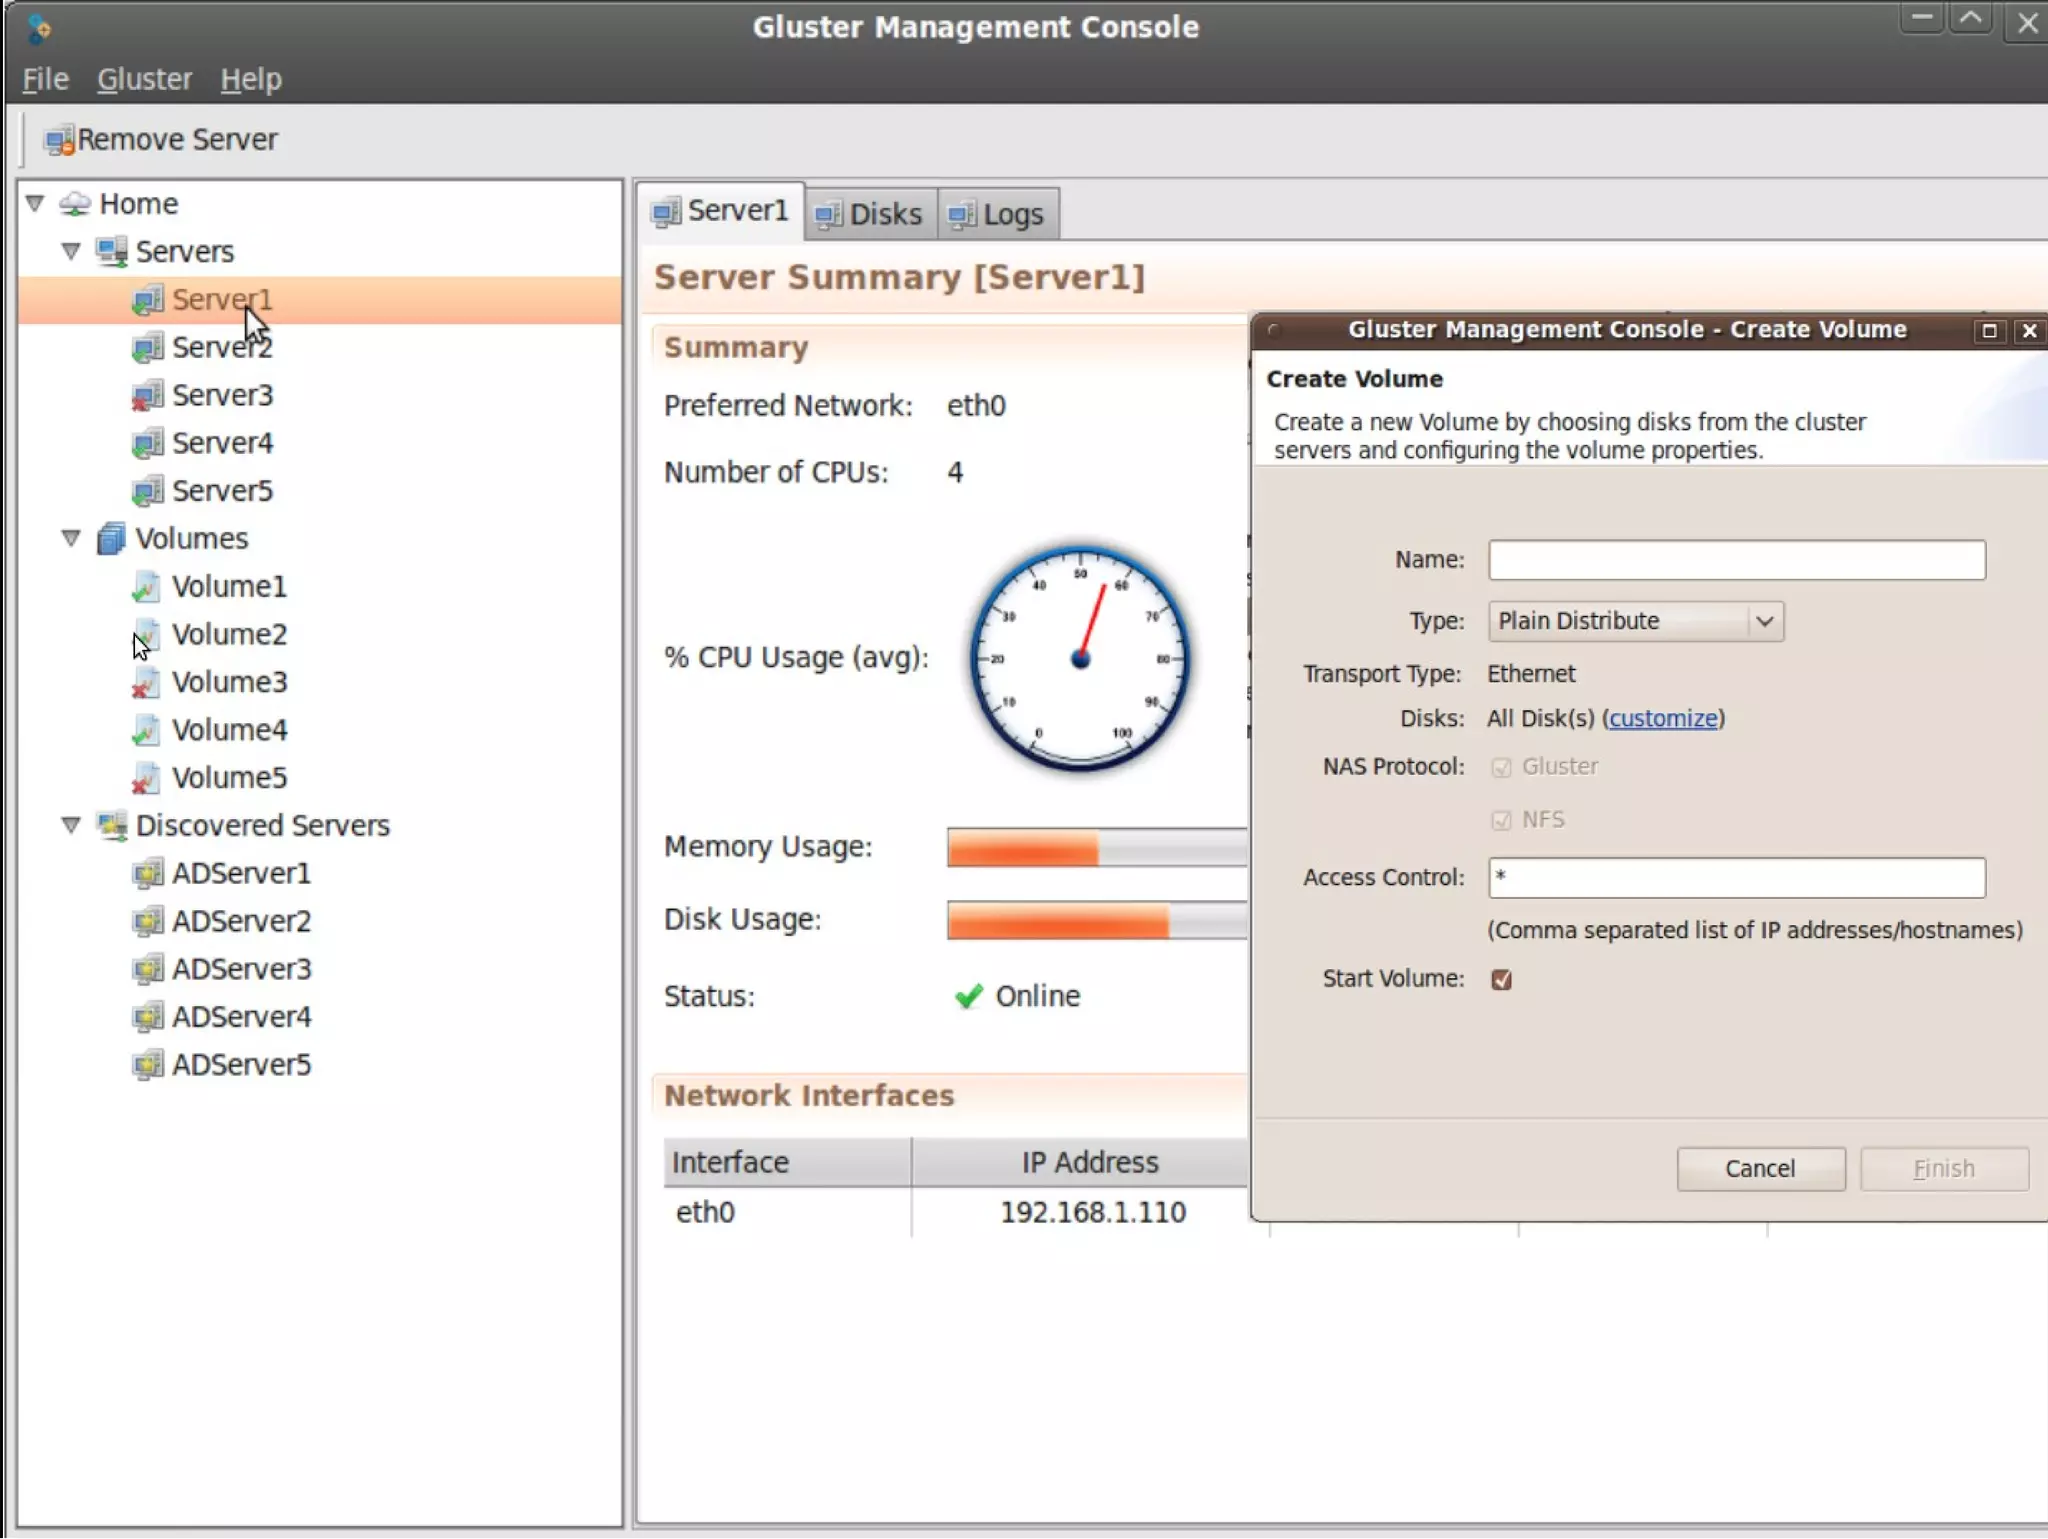Click the Remove Server toolbar icon
This screenshot has height=1539, width=2048.
59,140
